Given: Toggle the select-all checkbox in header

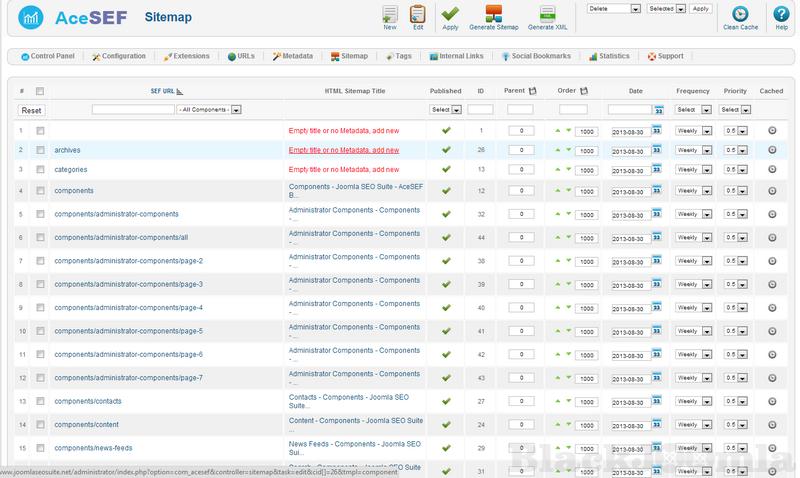Looking at the screenshot, I should point(40,91).
